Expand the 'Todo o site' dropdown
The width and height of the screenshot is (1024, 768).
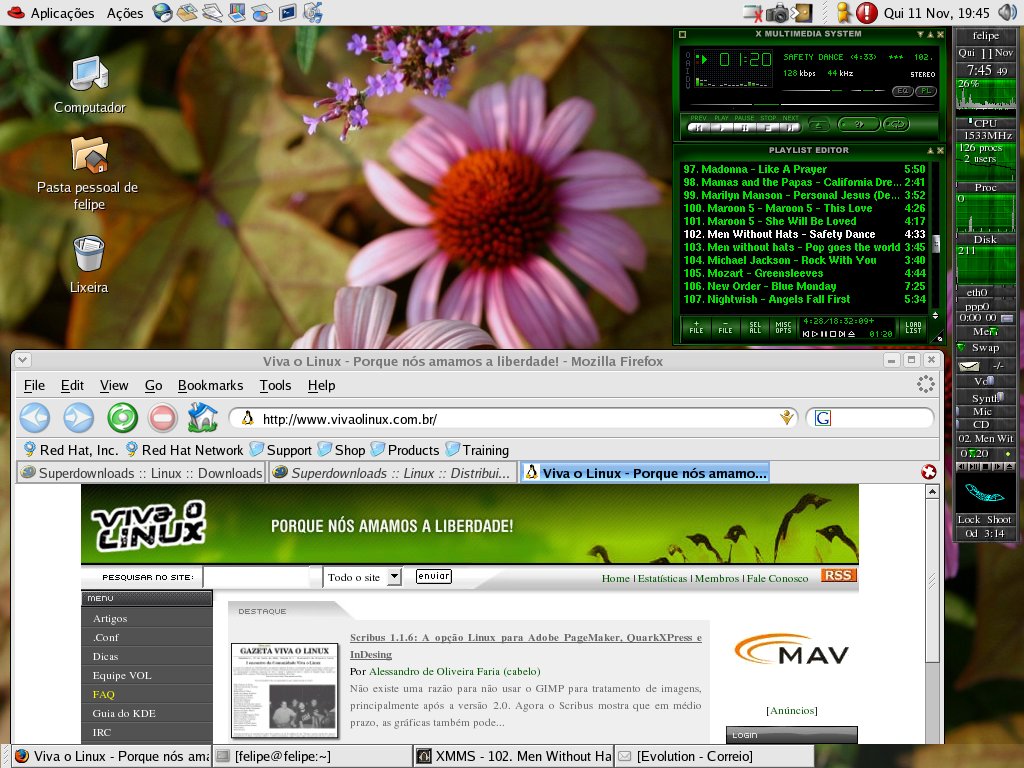394,577
